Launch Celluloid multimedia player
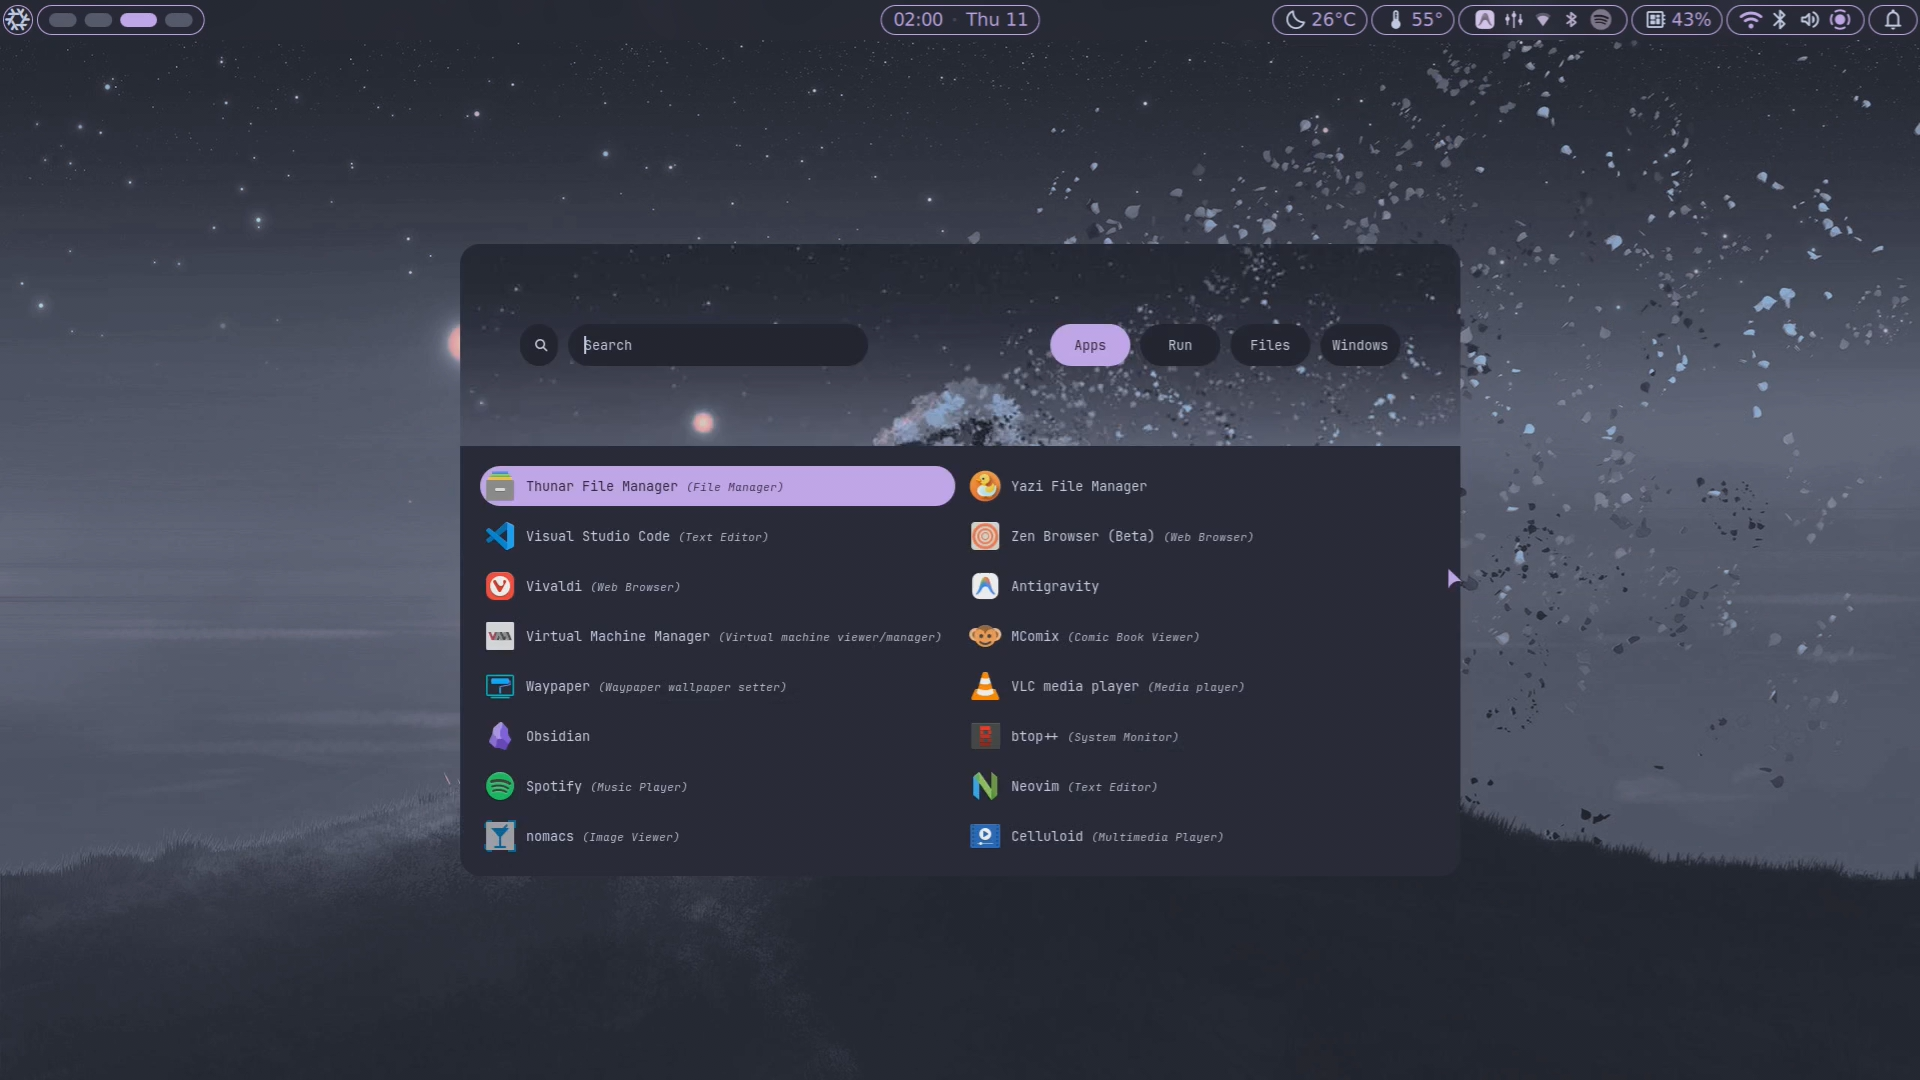 point(1202,836)
